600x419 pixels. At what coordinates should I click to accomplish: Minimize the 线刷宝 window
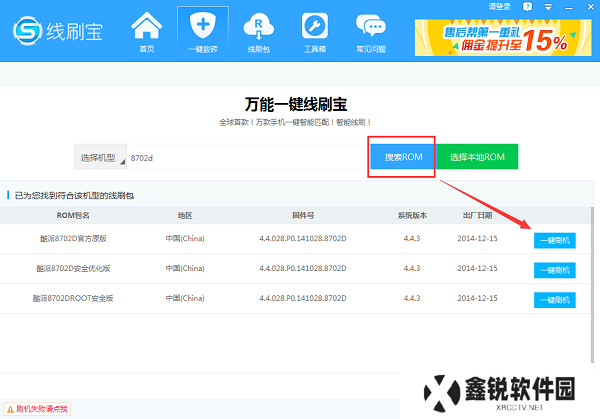(569, 7)
